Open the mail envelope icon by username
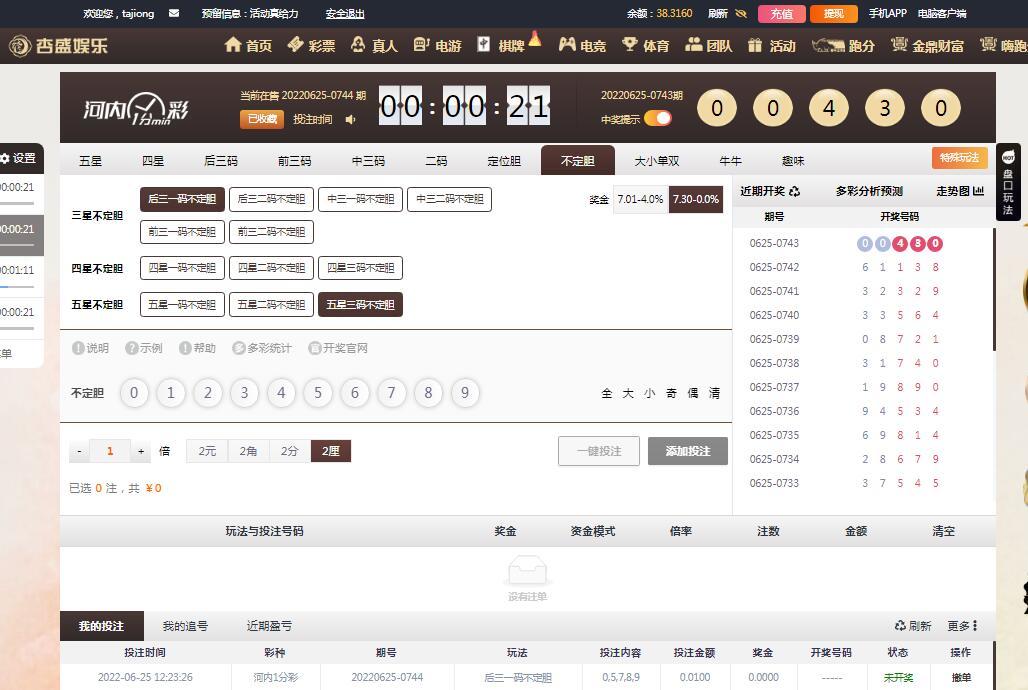 click(x=174, y=13)
